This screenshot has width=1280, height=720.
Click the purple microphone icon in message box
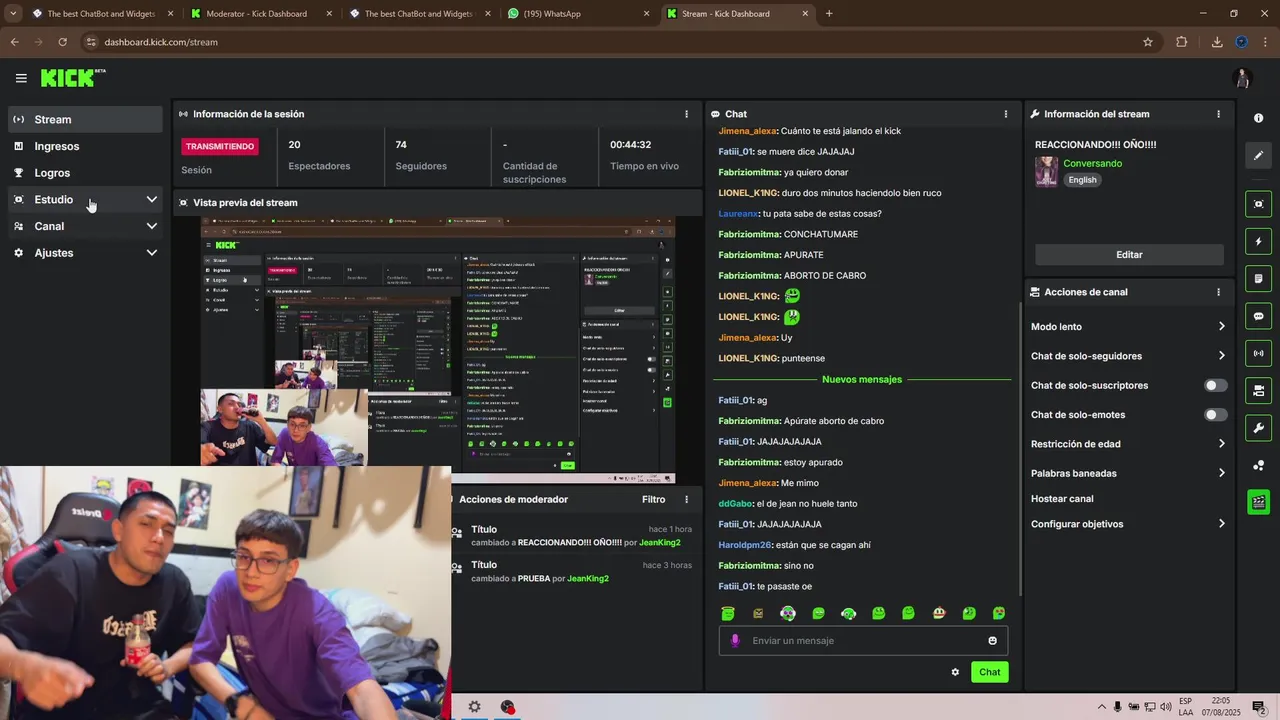[x=735, y=641]
